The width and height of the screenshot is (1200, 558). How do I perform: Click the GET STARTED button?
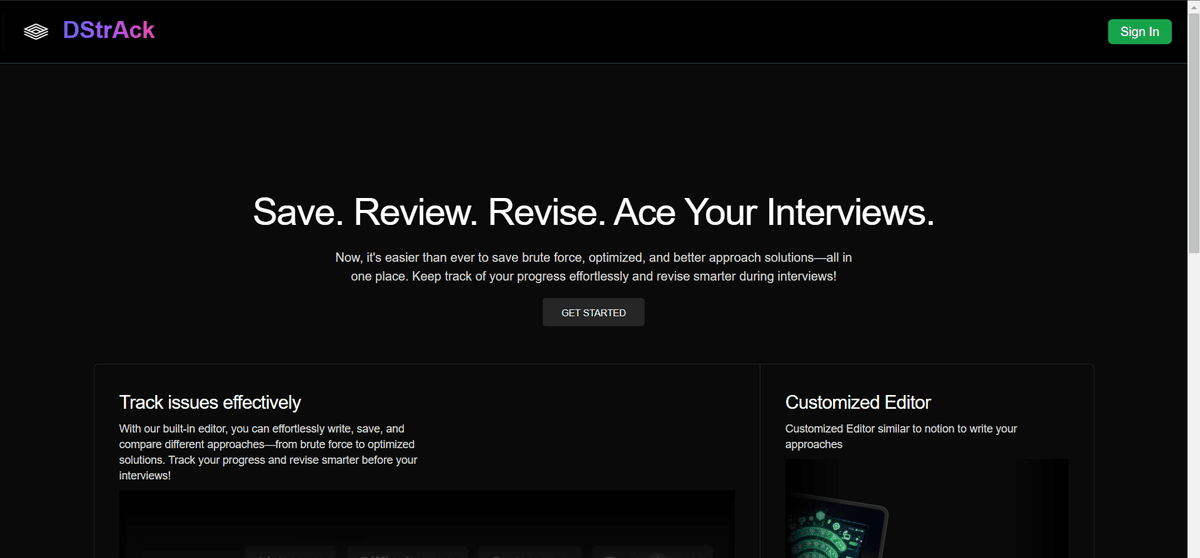[593, 313]
